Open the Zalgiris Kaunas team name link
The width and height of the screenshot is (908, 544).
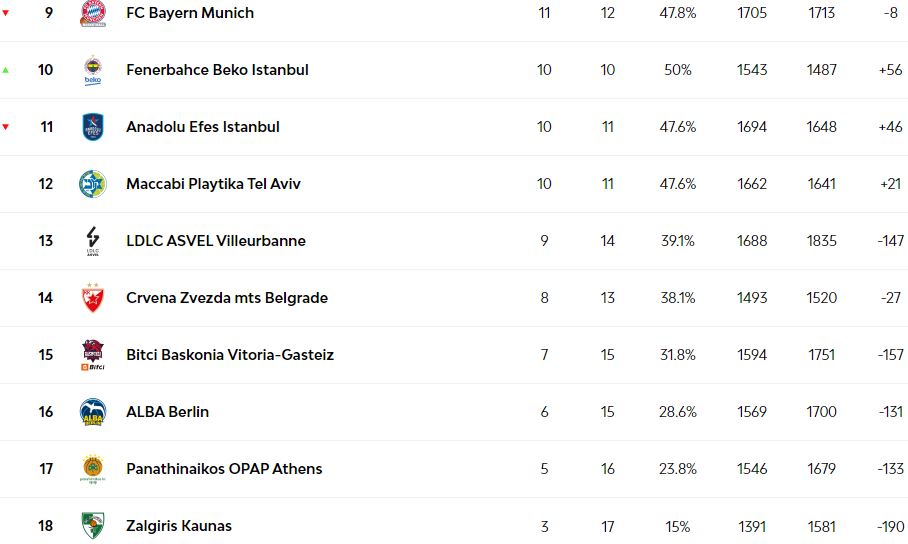[x=179, y=525]
